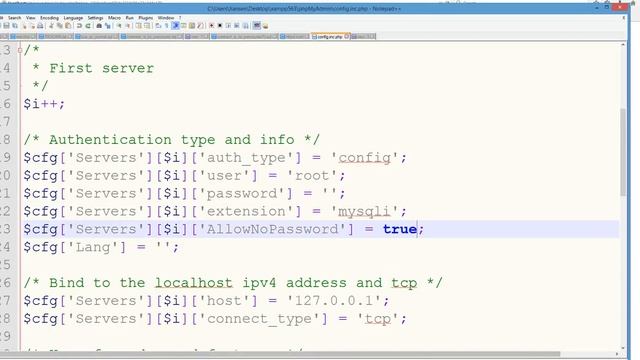The width and height of the screenshot is (640, 360).
Task: Maximize or restore the Notepad++ window
Action: (607, 7)
